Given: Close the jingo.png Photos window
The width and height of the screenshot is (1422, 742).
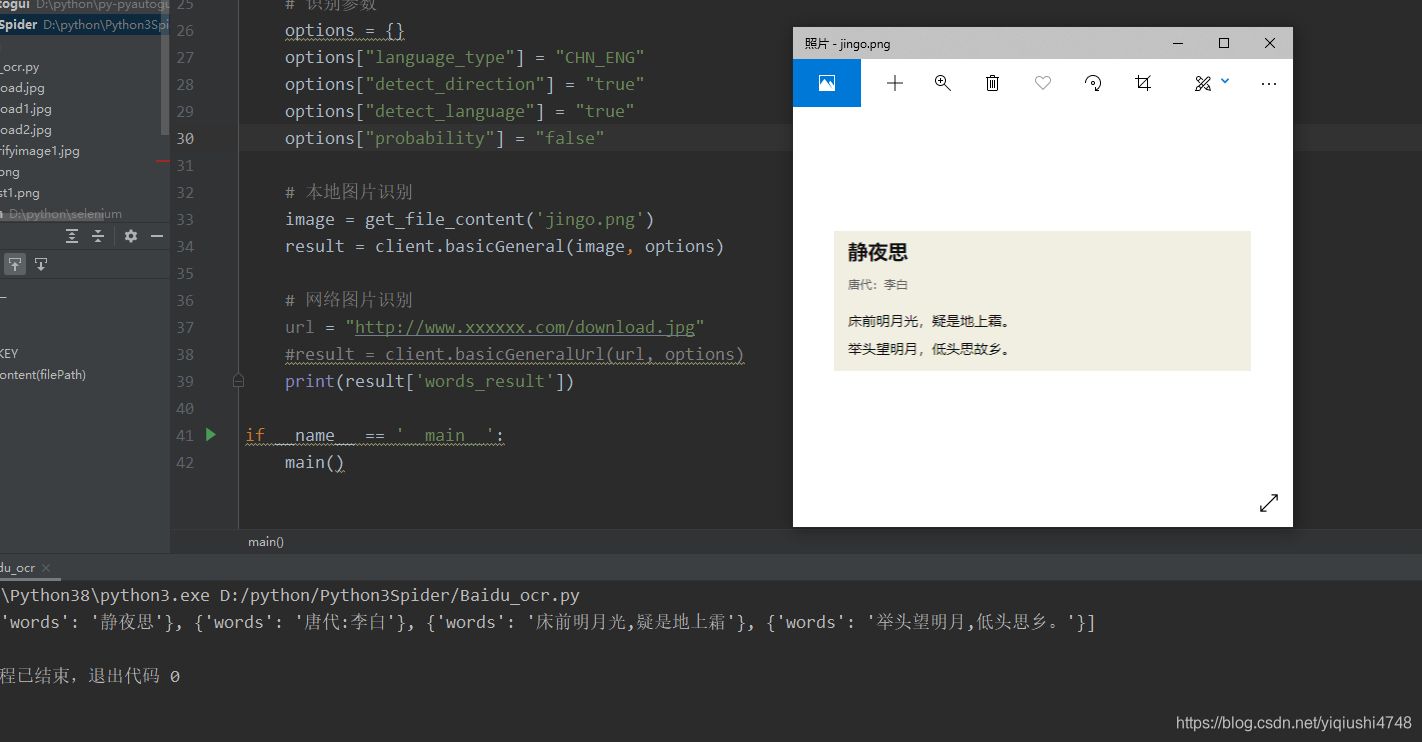Looking at the screenshot, I should [x=1270, y=43].
